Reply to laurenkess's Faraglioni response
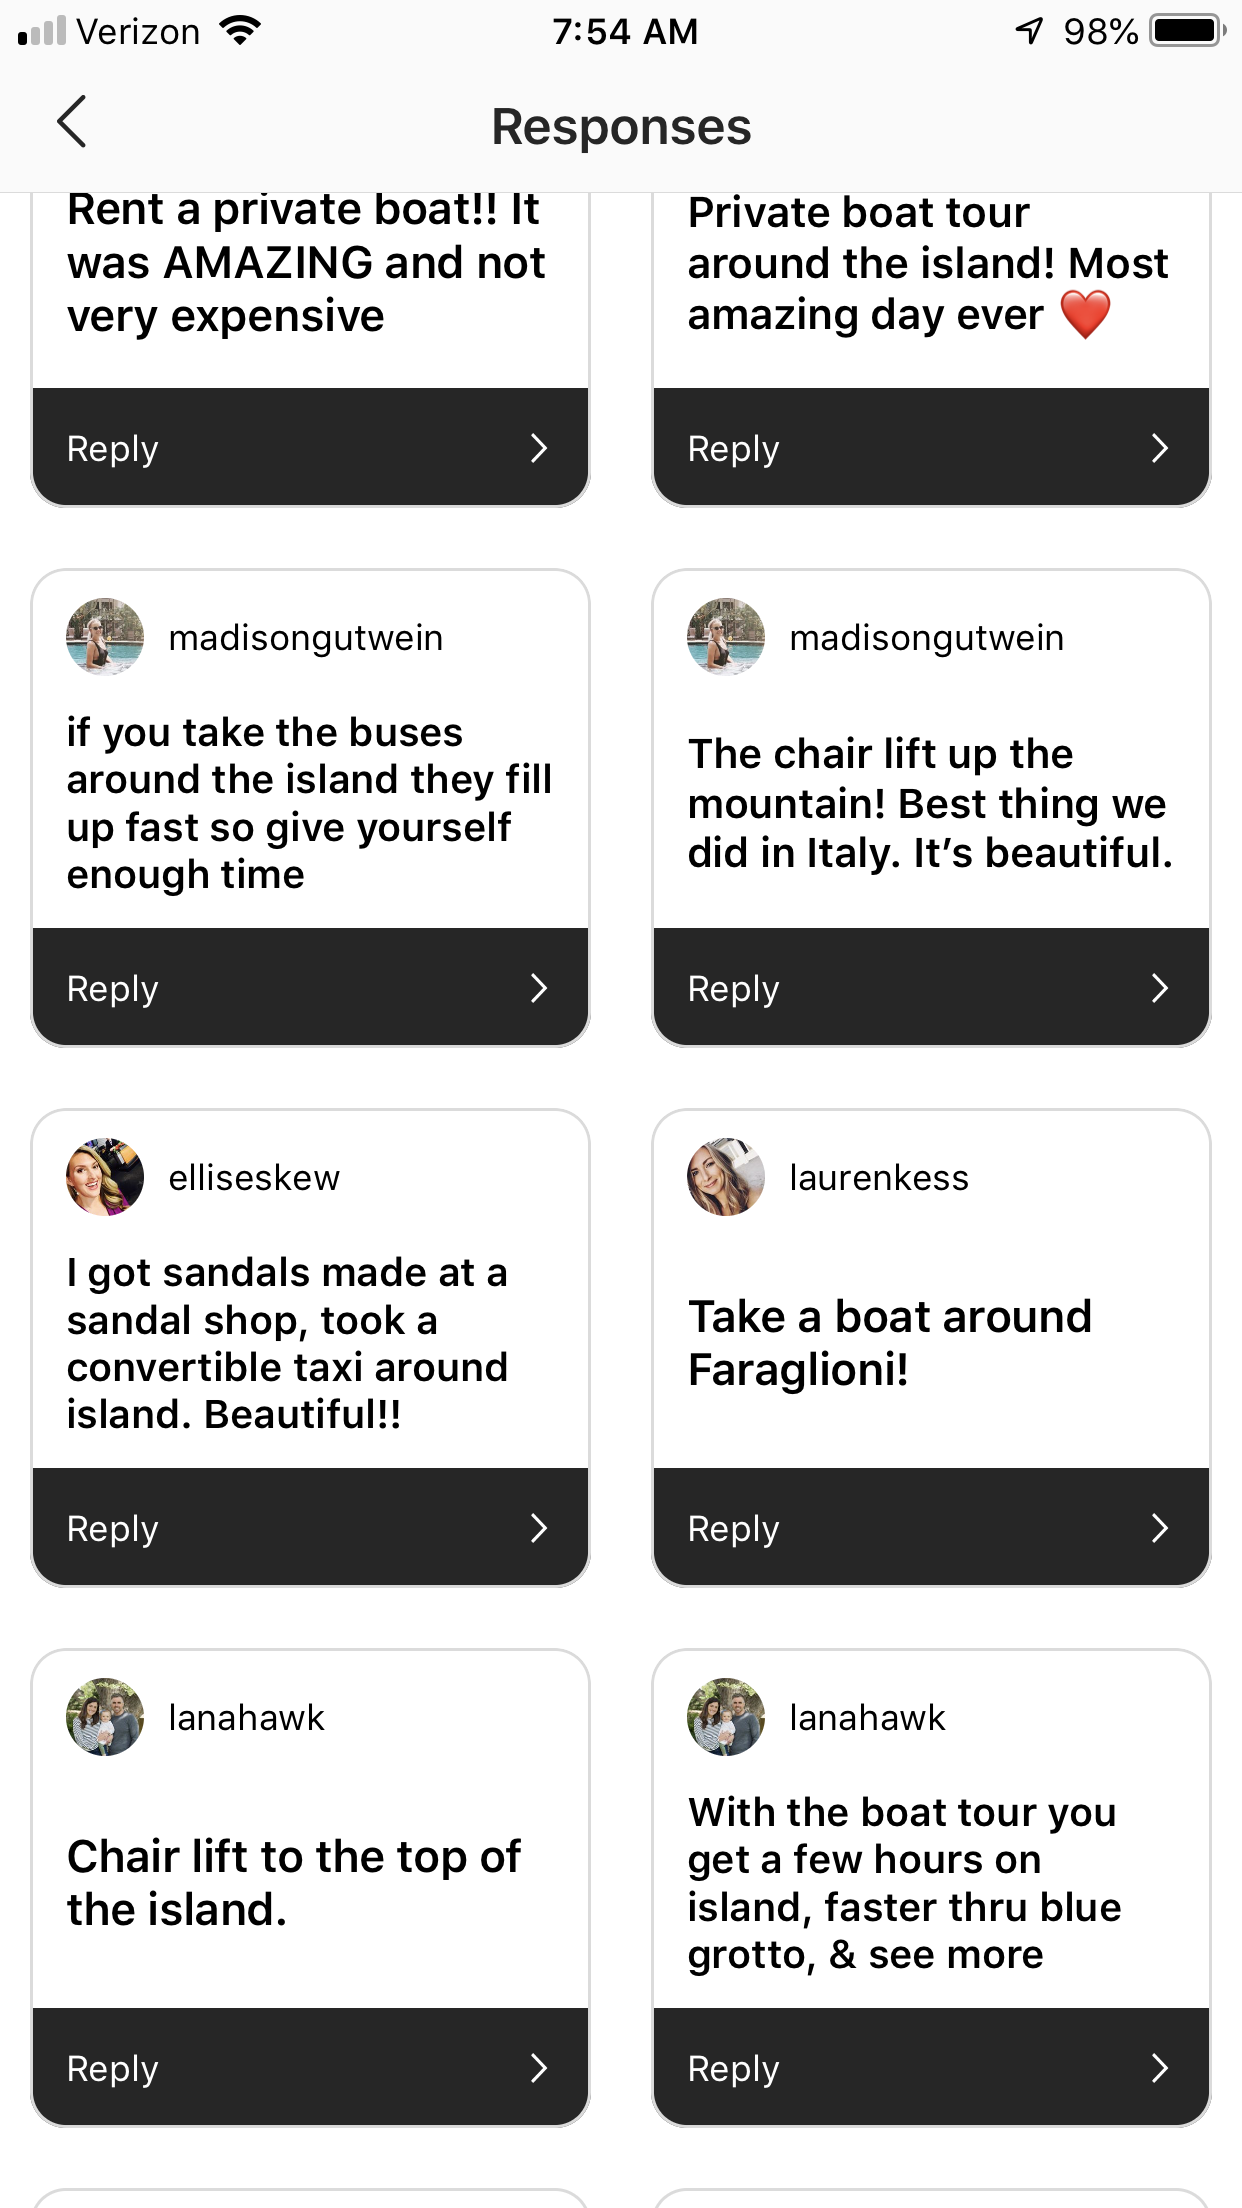 coord(931,1528)
